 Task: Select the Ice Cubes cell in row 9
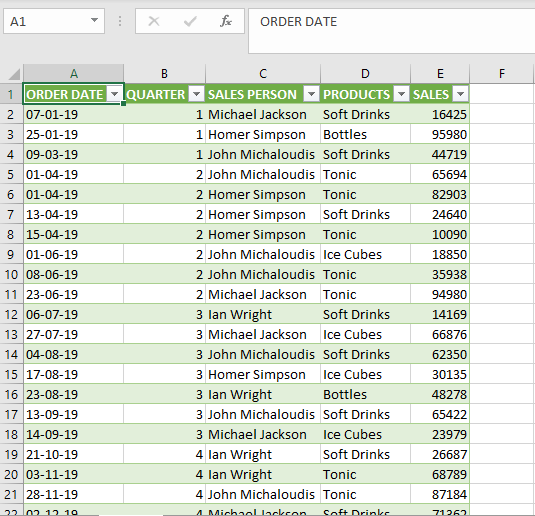pos(365,254)
